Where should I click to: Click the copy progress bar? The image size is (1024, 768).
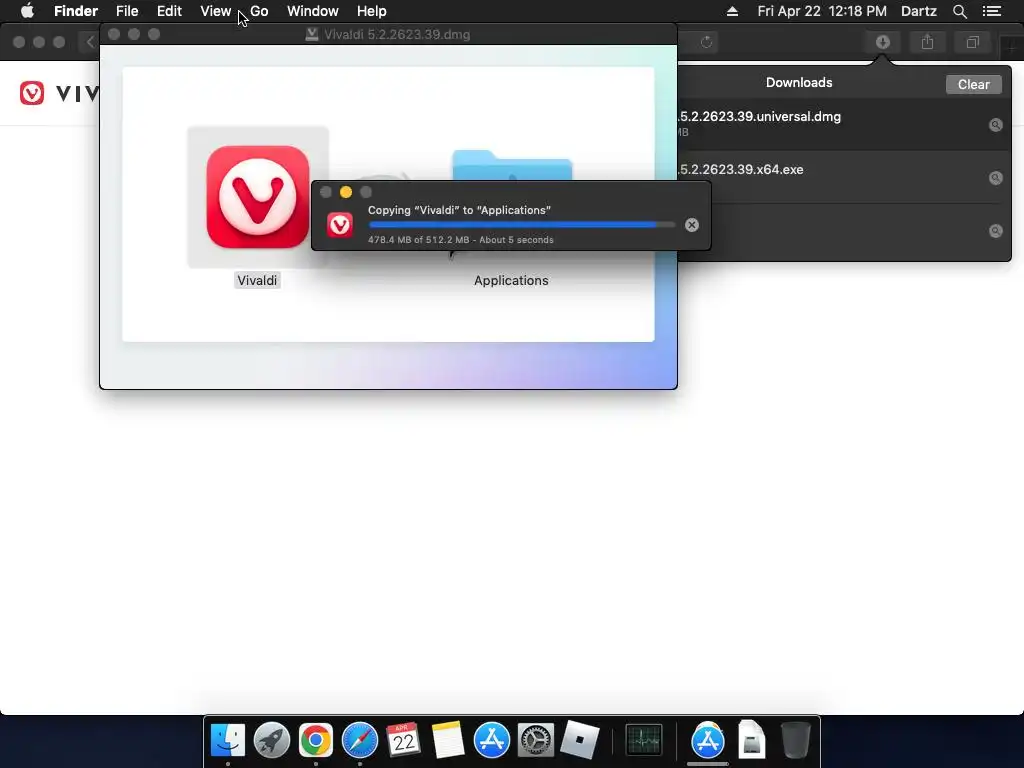[522, 225]
